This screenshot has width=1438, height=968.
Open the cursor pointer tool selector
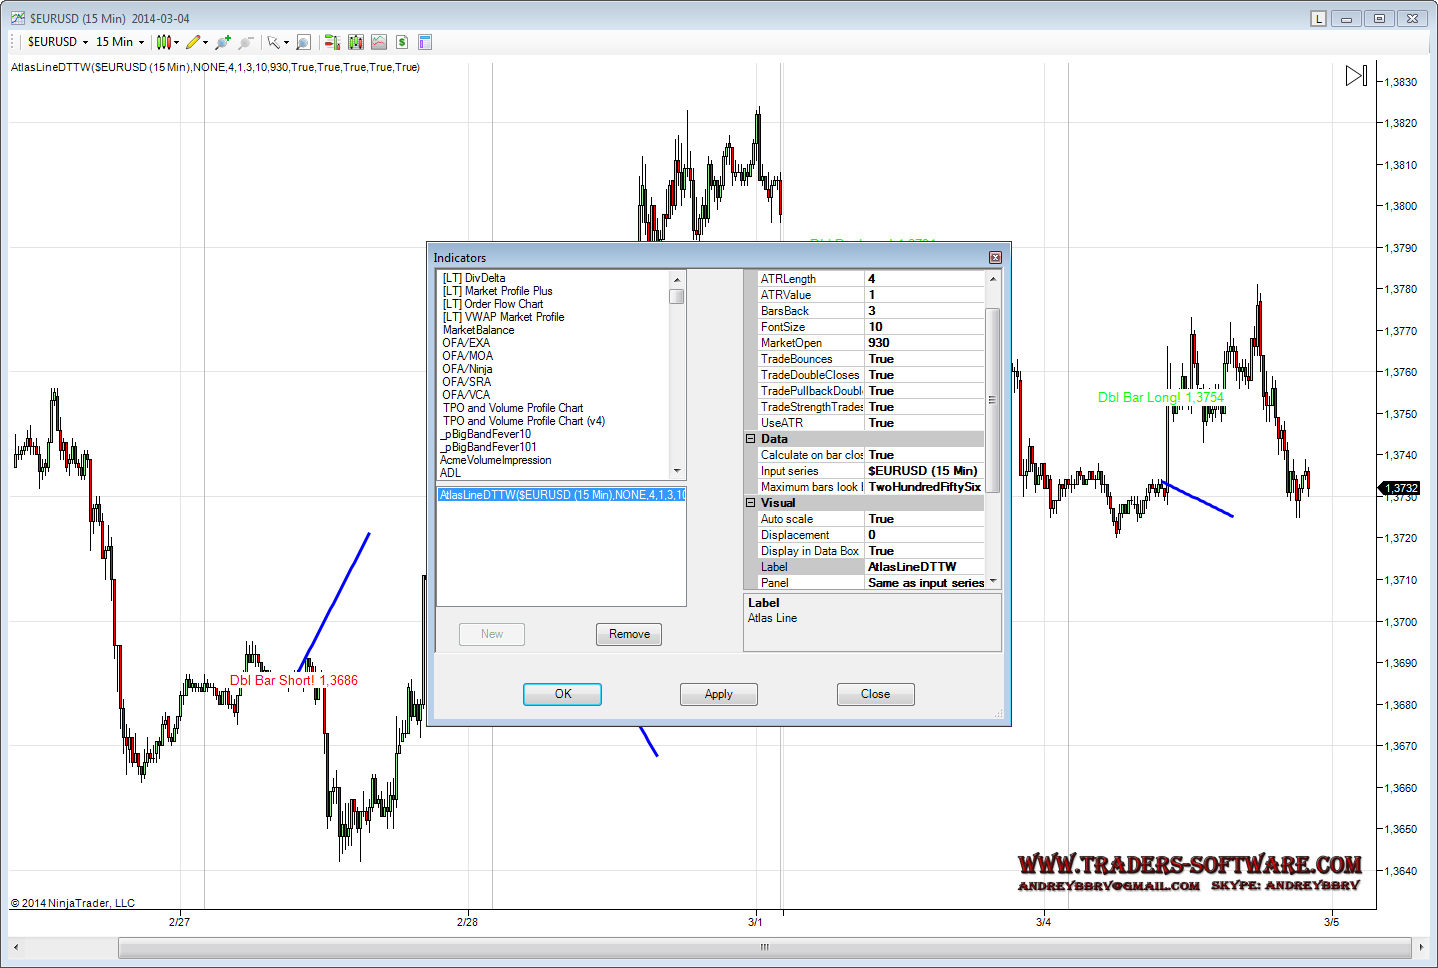pos(273,42)
